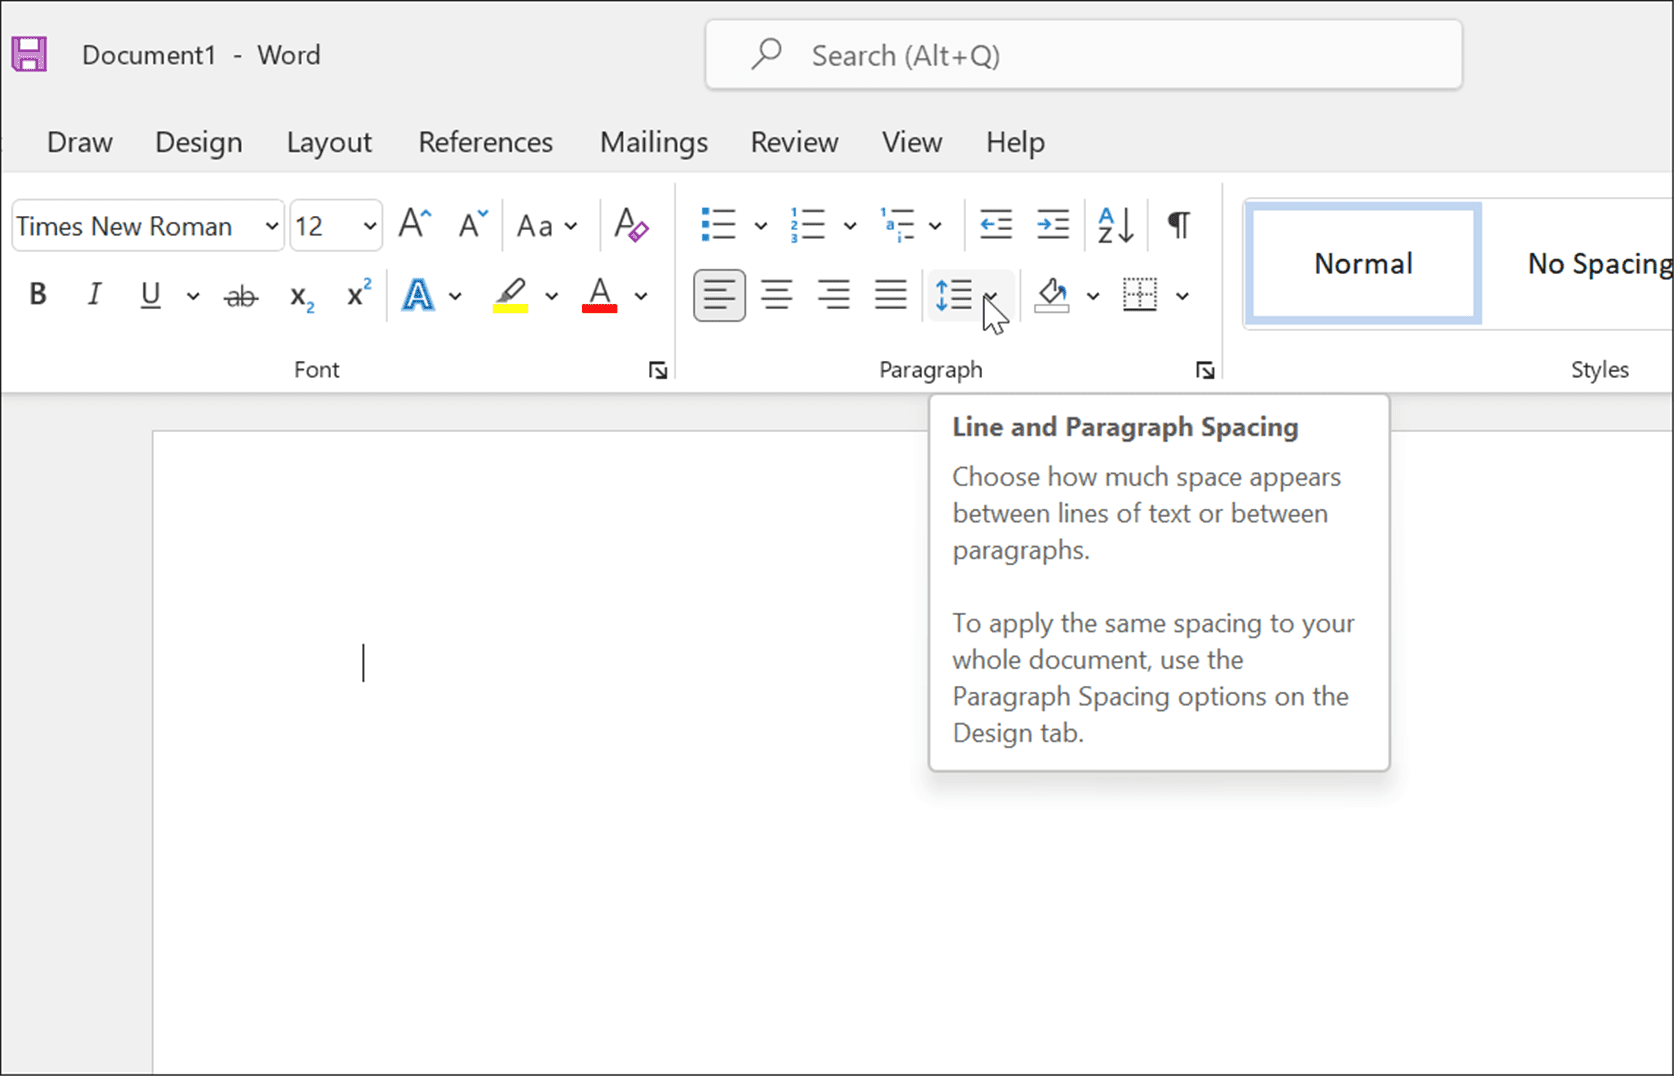Toggle paragraph marks visibility
The height and width of the screenshot is (1076, 1674).
(x=1178, y=225)
